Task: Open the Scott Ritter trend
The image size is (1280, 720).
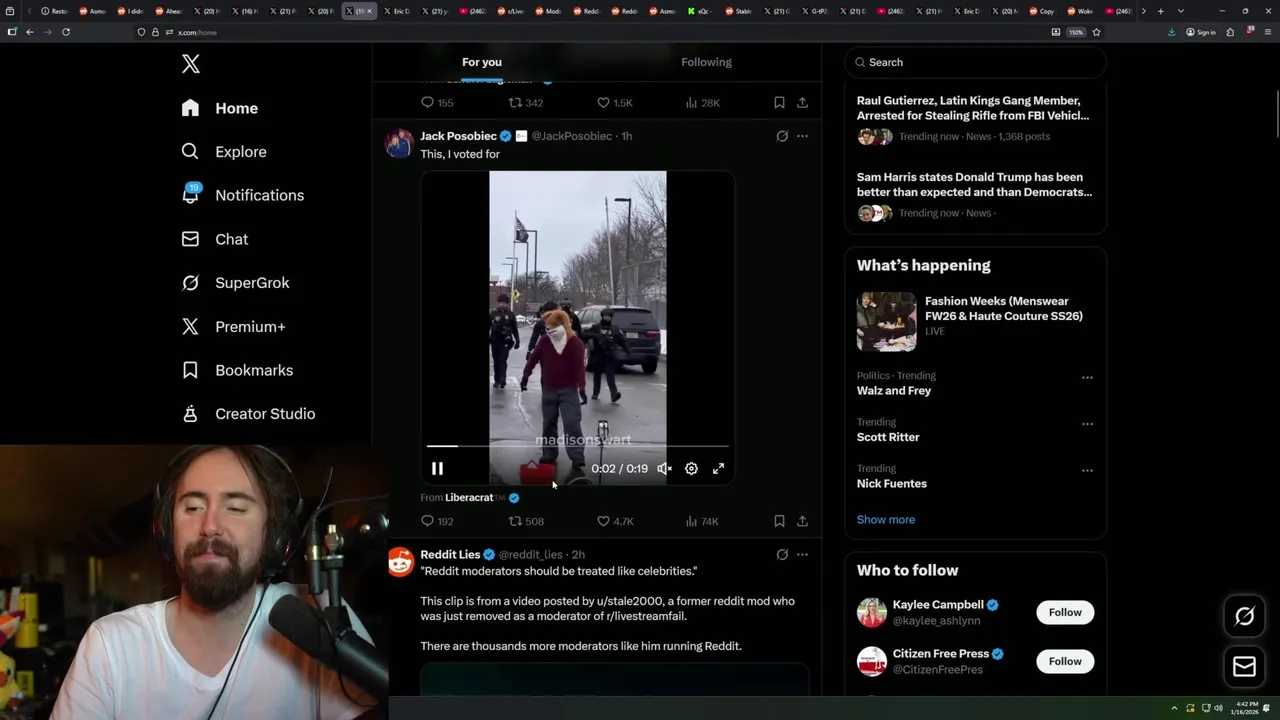Action: [x=888, y=437]
